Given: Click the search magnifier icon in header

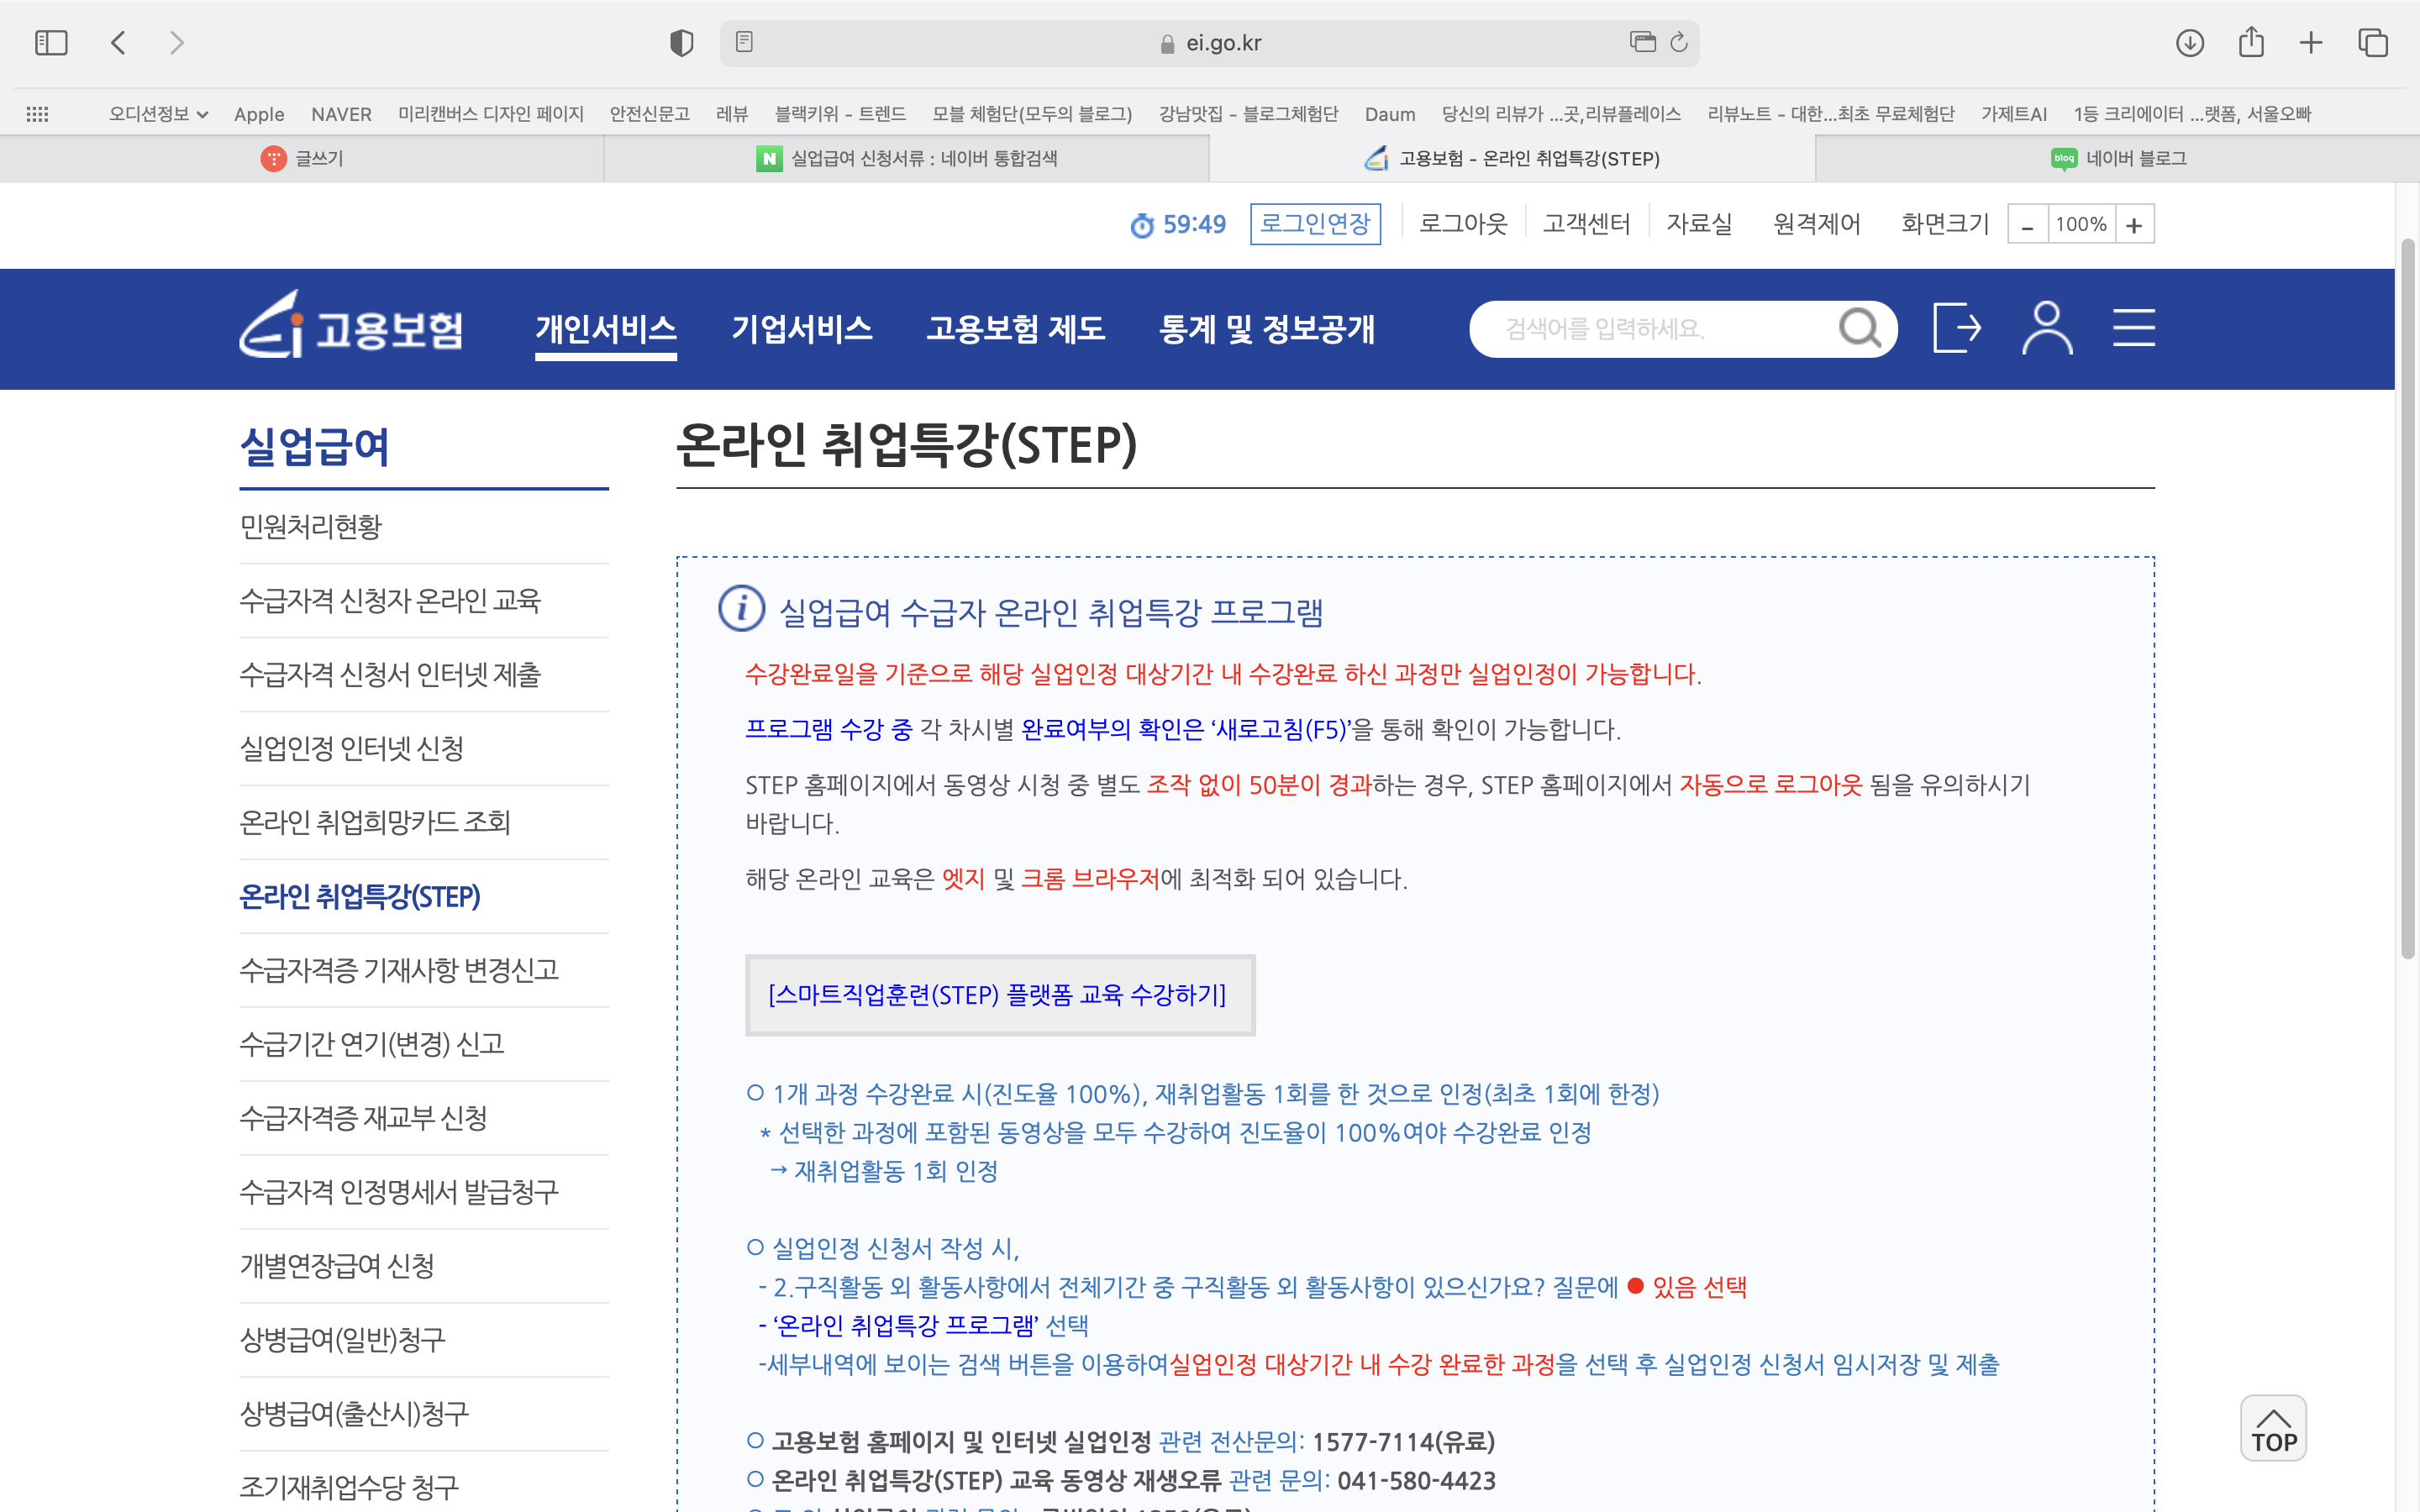Looking at the screenshot, I should 1860,328.
